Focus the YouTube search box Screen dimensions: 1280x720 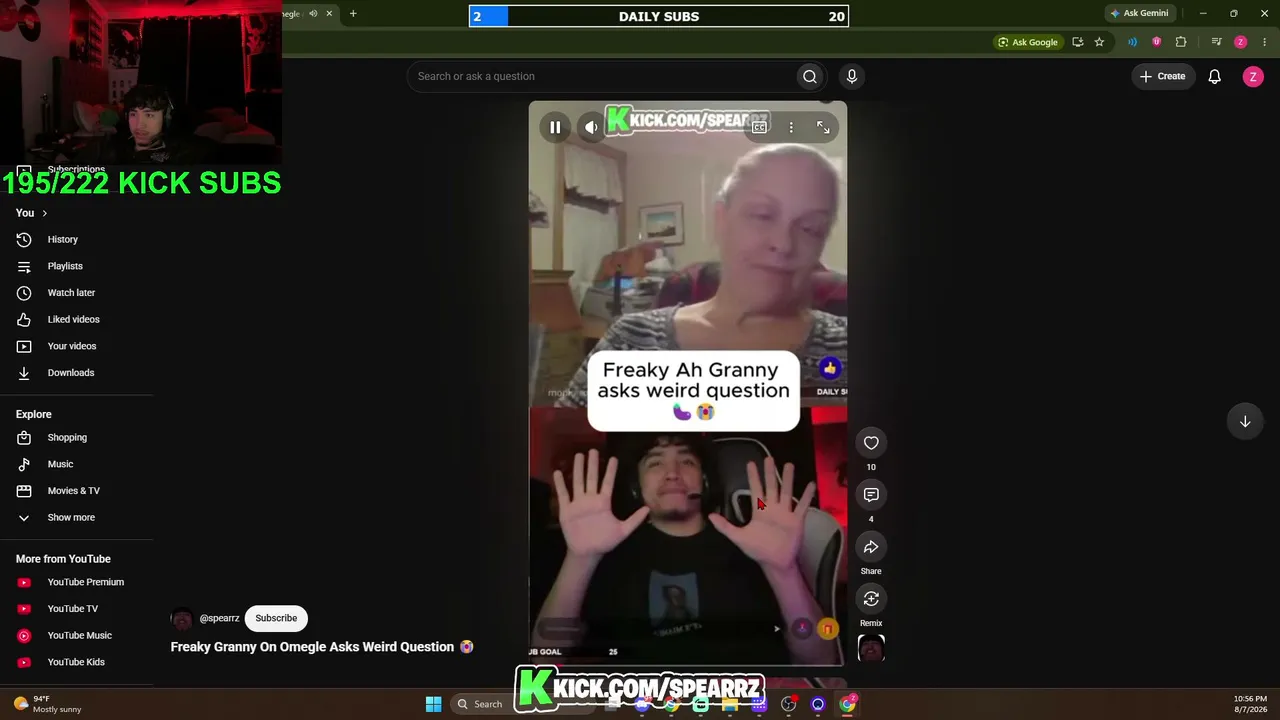(x=600, y=76)
